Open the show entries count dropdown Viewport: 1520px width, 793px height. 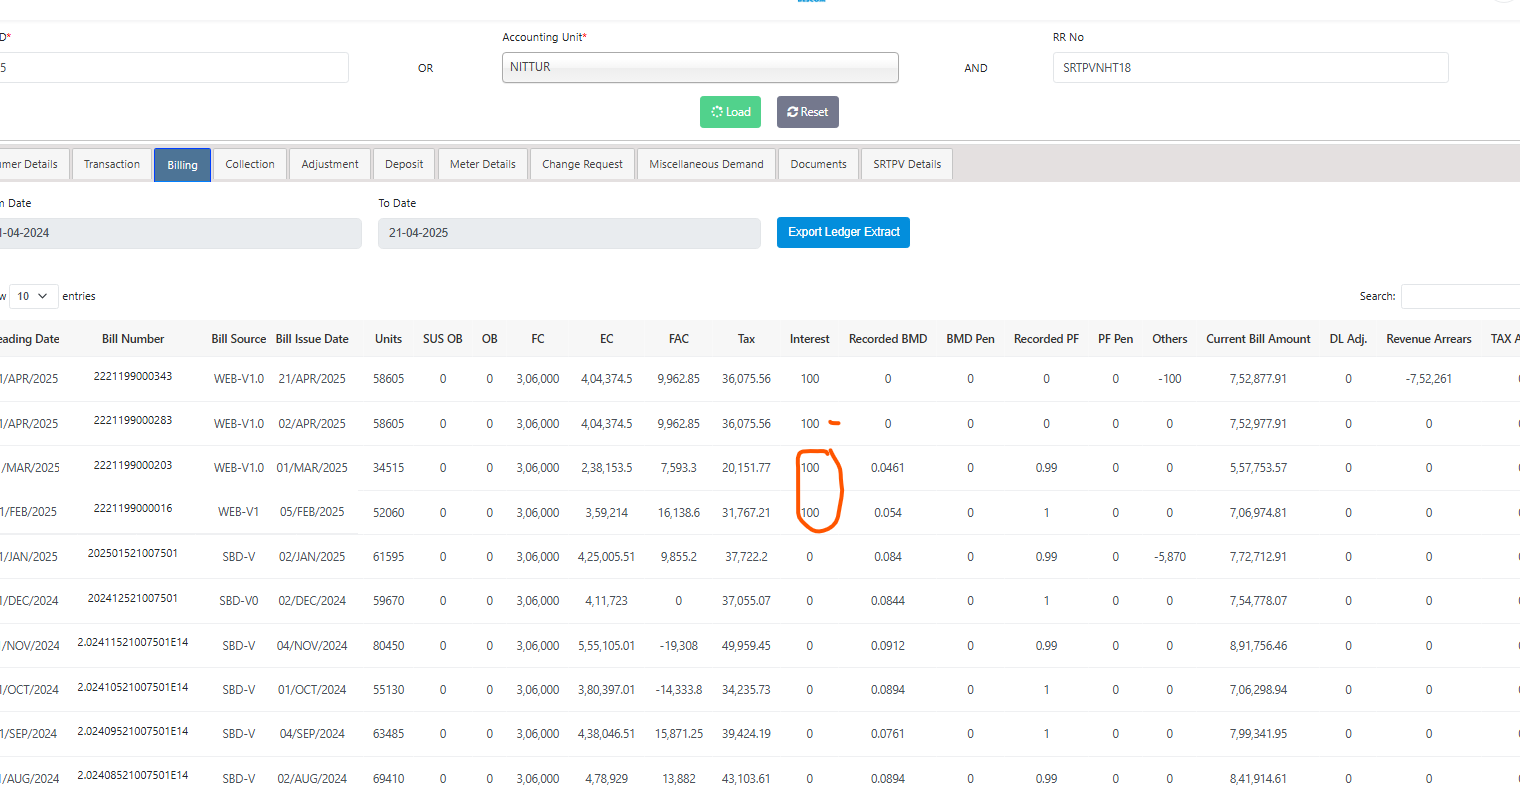[x=33, y=296]
